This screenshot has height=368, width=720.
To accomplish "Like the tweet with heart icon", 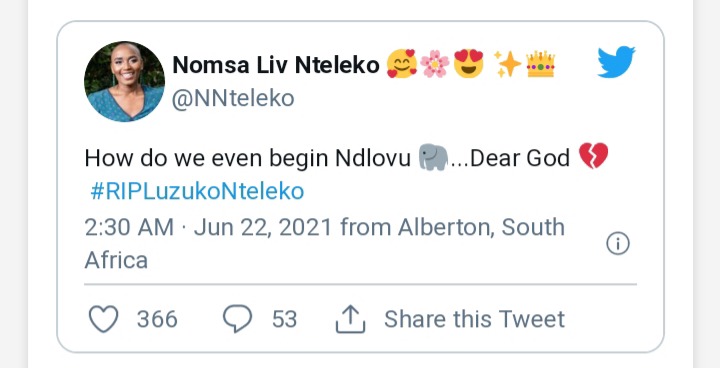I will tap(103, 319).
